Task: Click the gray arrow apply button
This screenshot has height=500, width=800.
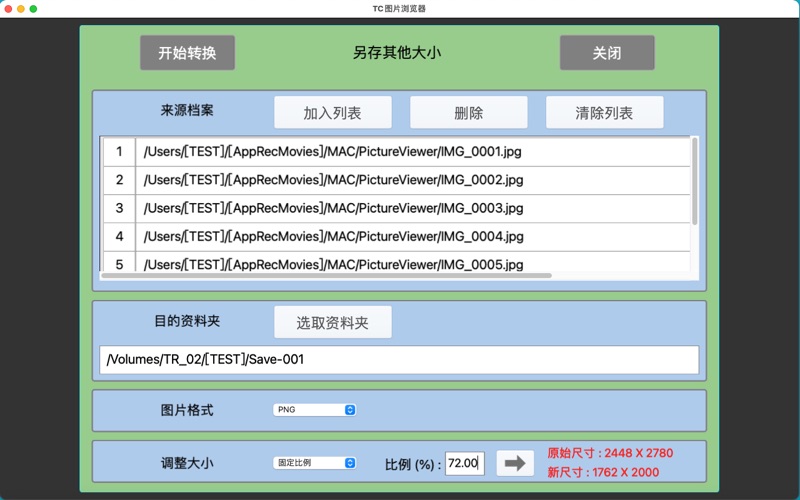Action: (515, 463)
